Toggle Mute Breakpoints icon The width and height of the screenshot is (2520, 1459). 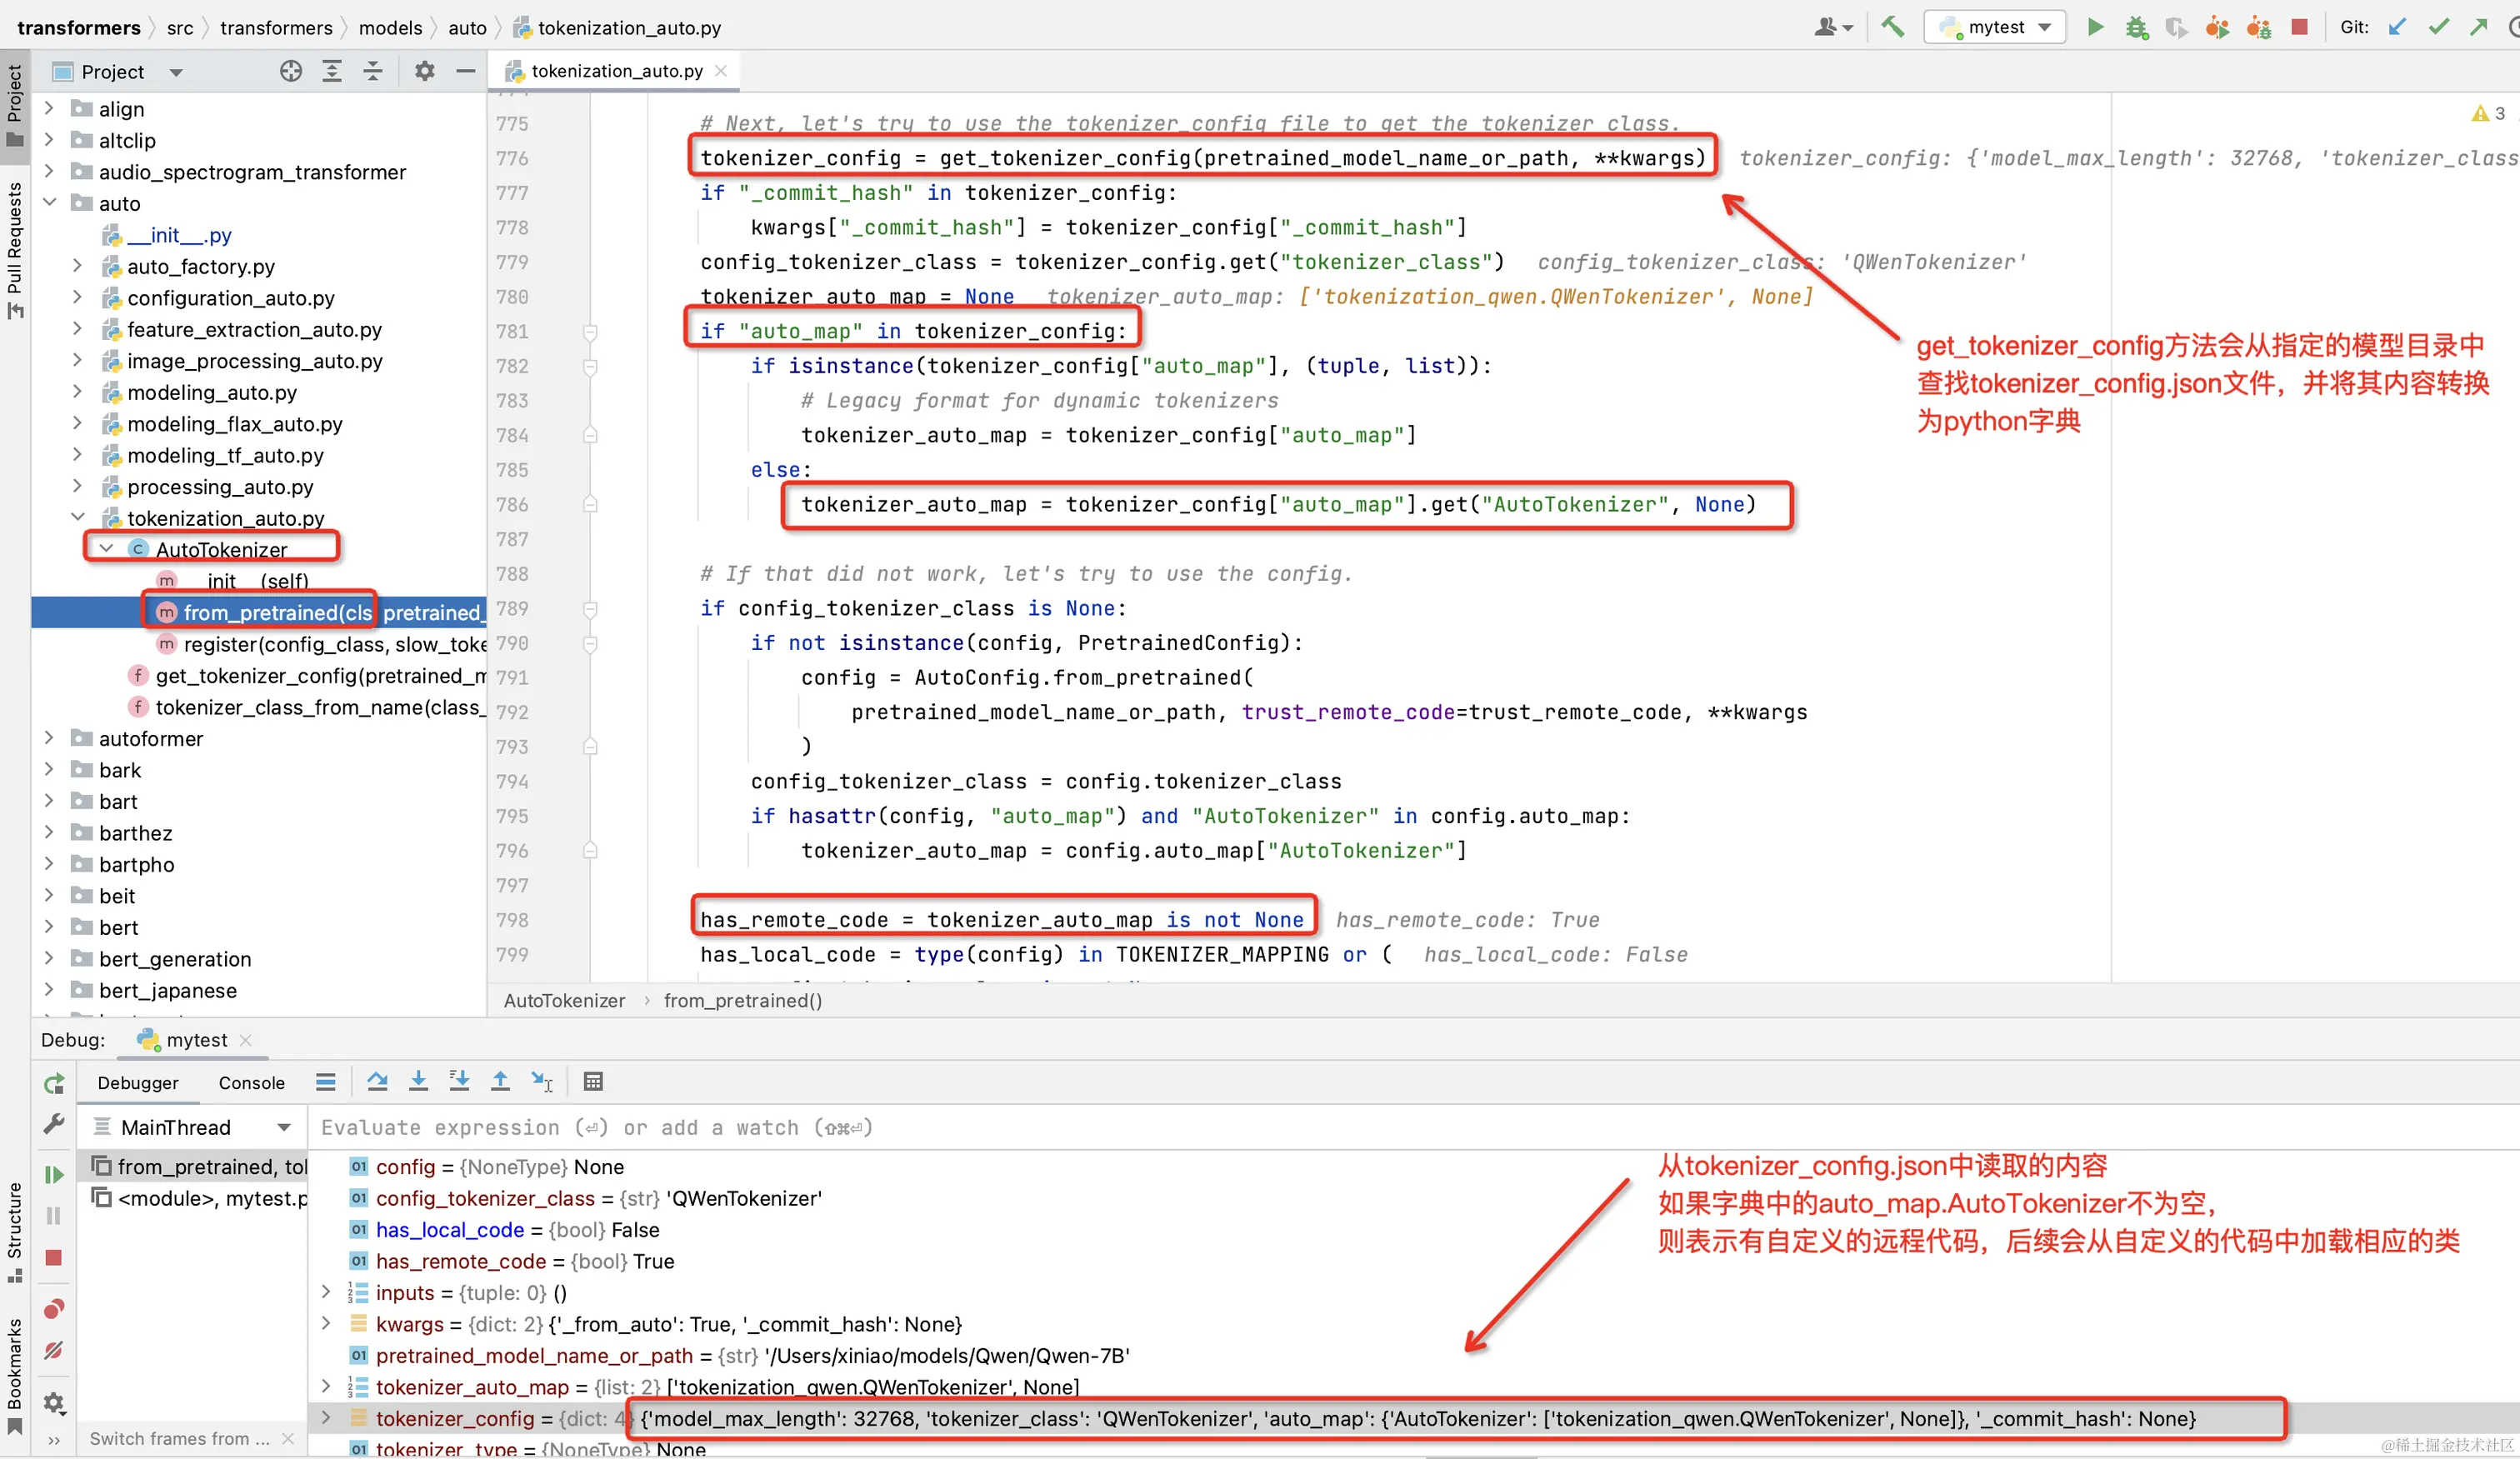[54, 1350]
